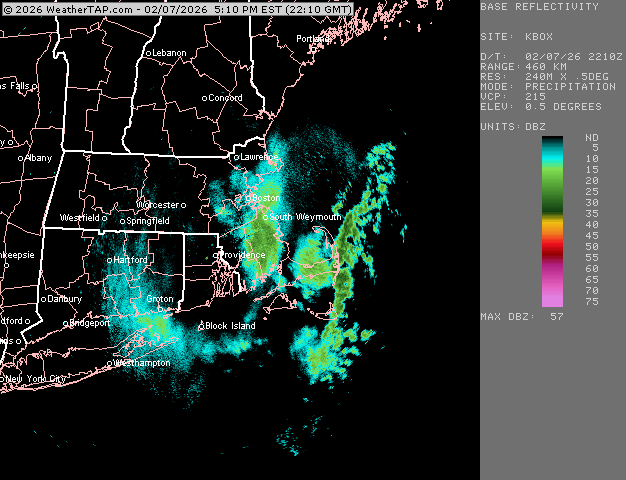Viewport: 626px width, 480px height.
Task: Click the MAX DBZ: 57 readout
Action: 522,316
